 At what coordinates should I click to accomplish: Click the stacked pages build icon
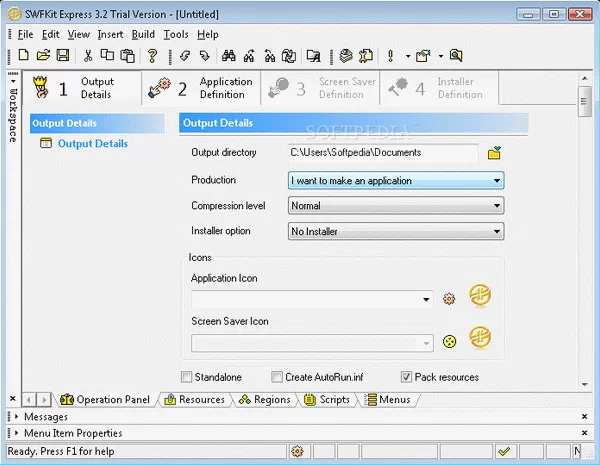coord(346,56)
